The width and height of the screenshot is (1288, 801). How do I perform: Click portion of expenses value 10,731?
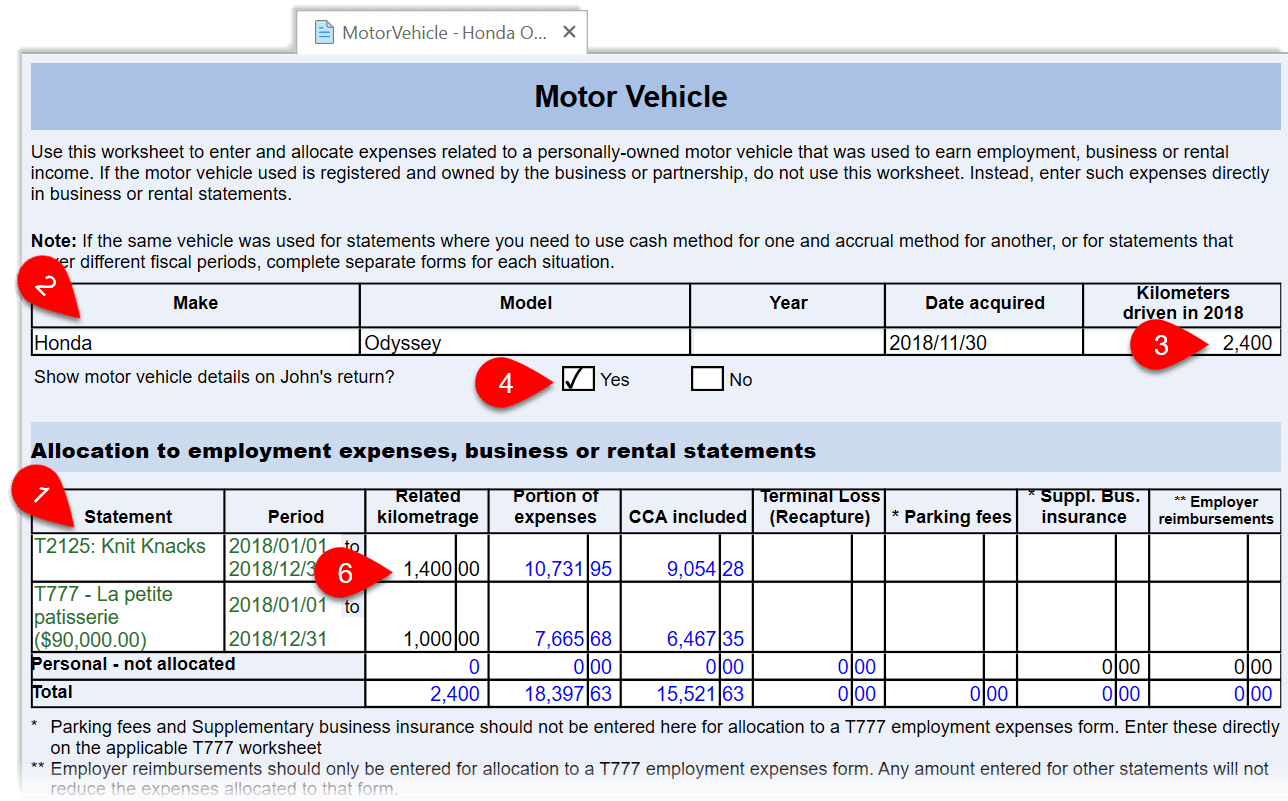coord(553,569)
